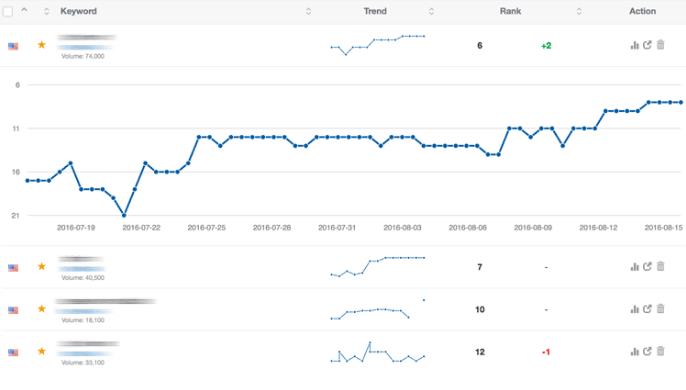Viewport: 686px width, 390px height.
Task: Click the +2 rank change value
Action: [x=546, y=46]
